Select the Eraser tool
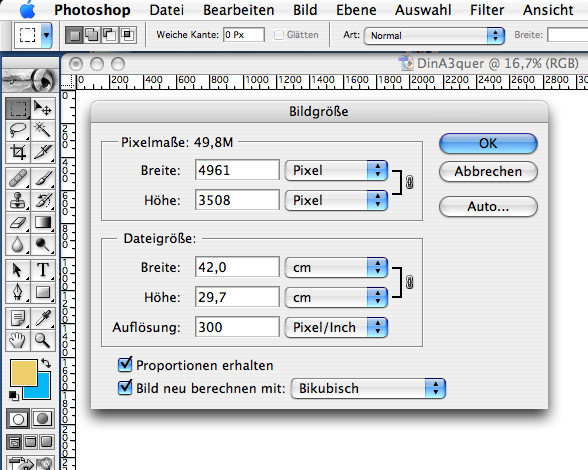 (18, 222)
